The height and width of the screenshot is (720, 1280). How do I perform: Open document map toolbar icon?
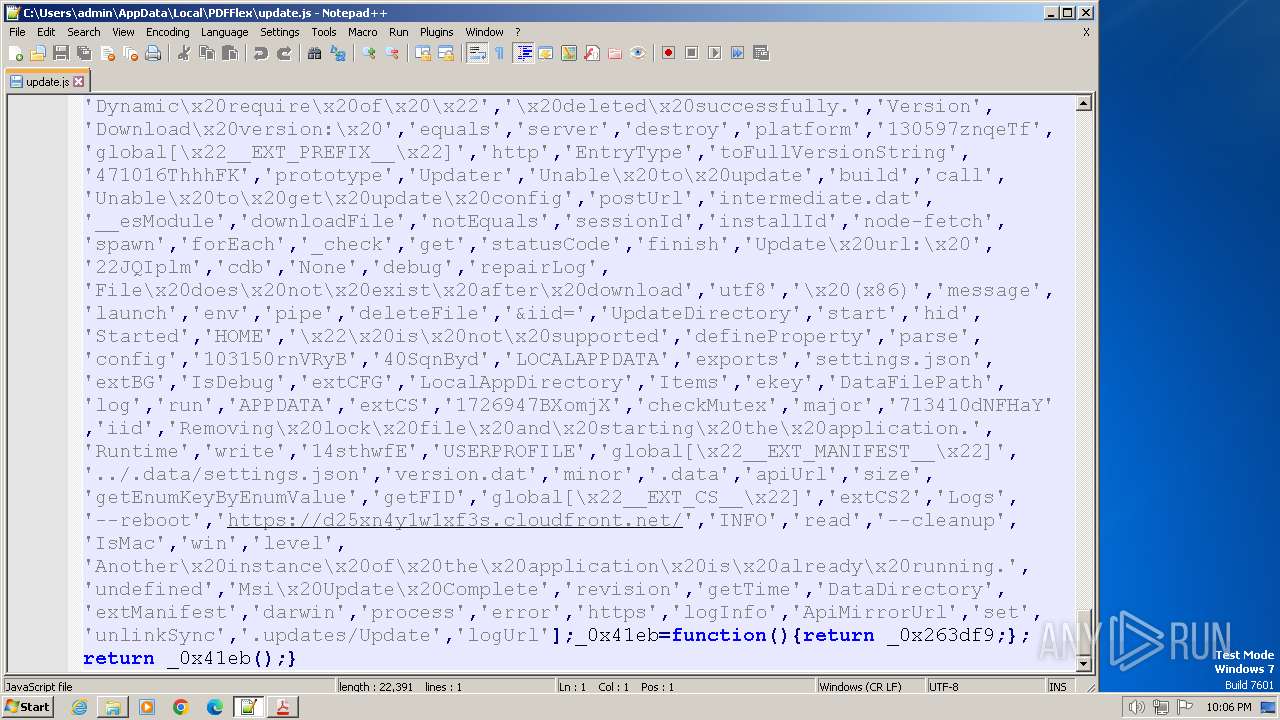[569, 53]
